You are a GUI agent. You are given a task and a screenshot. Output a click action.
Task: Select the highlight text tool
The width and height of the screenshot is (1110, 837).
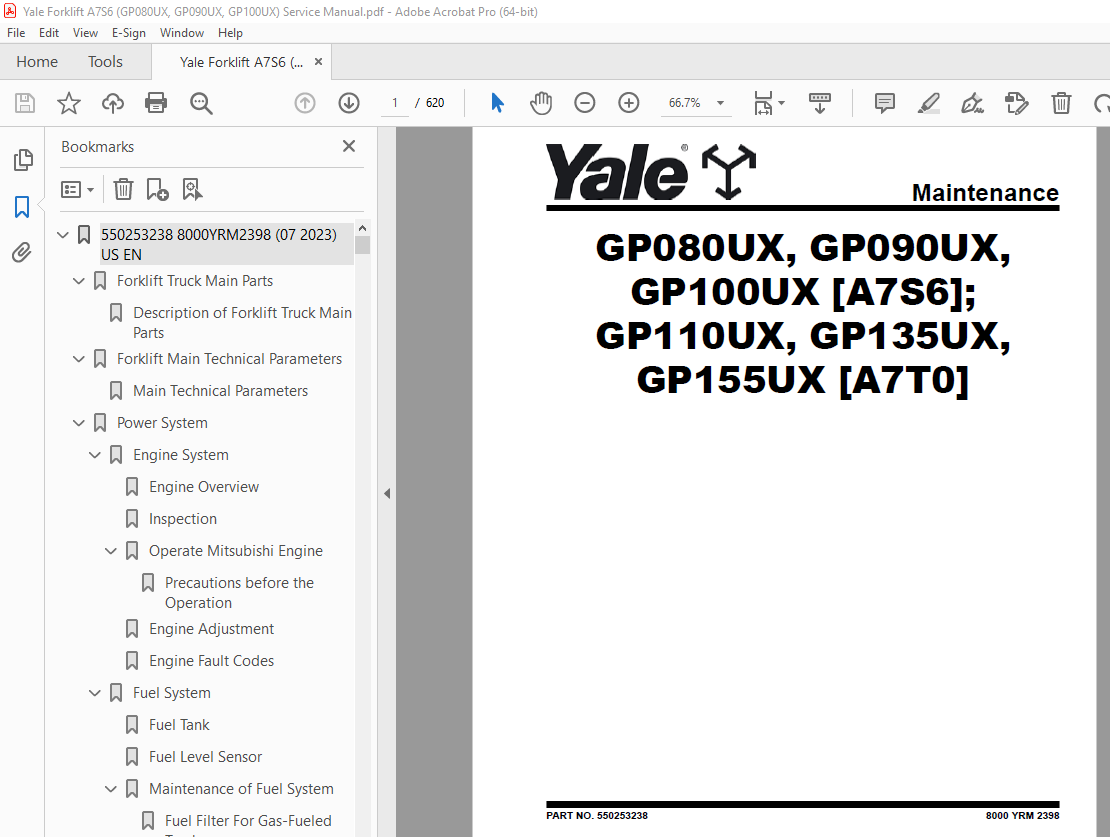[928, 103]
